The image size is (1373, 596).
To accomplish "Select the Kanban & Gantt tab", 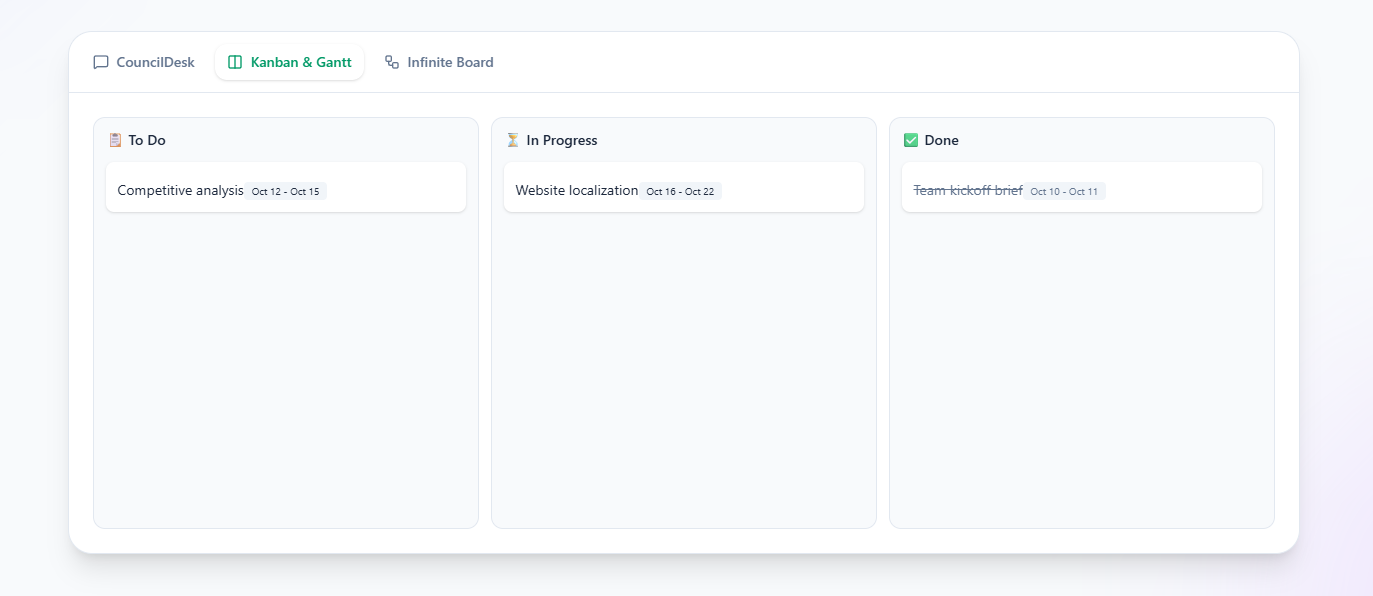I will tap(289, 62).
